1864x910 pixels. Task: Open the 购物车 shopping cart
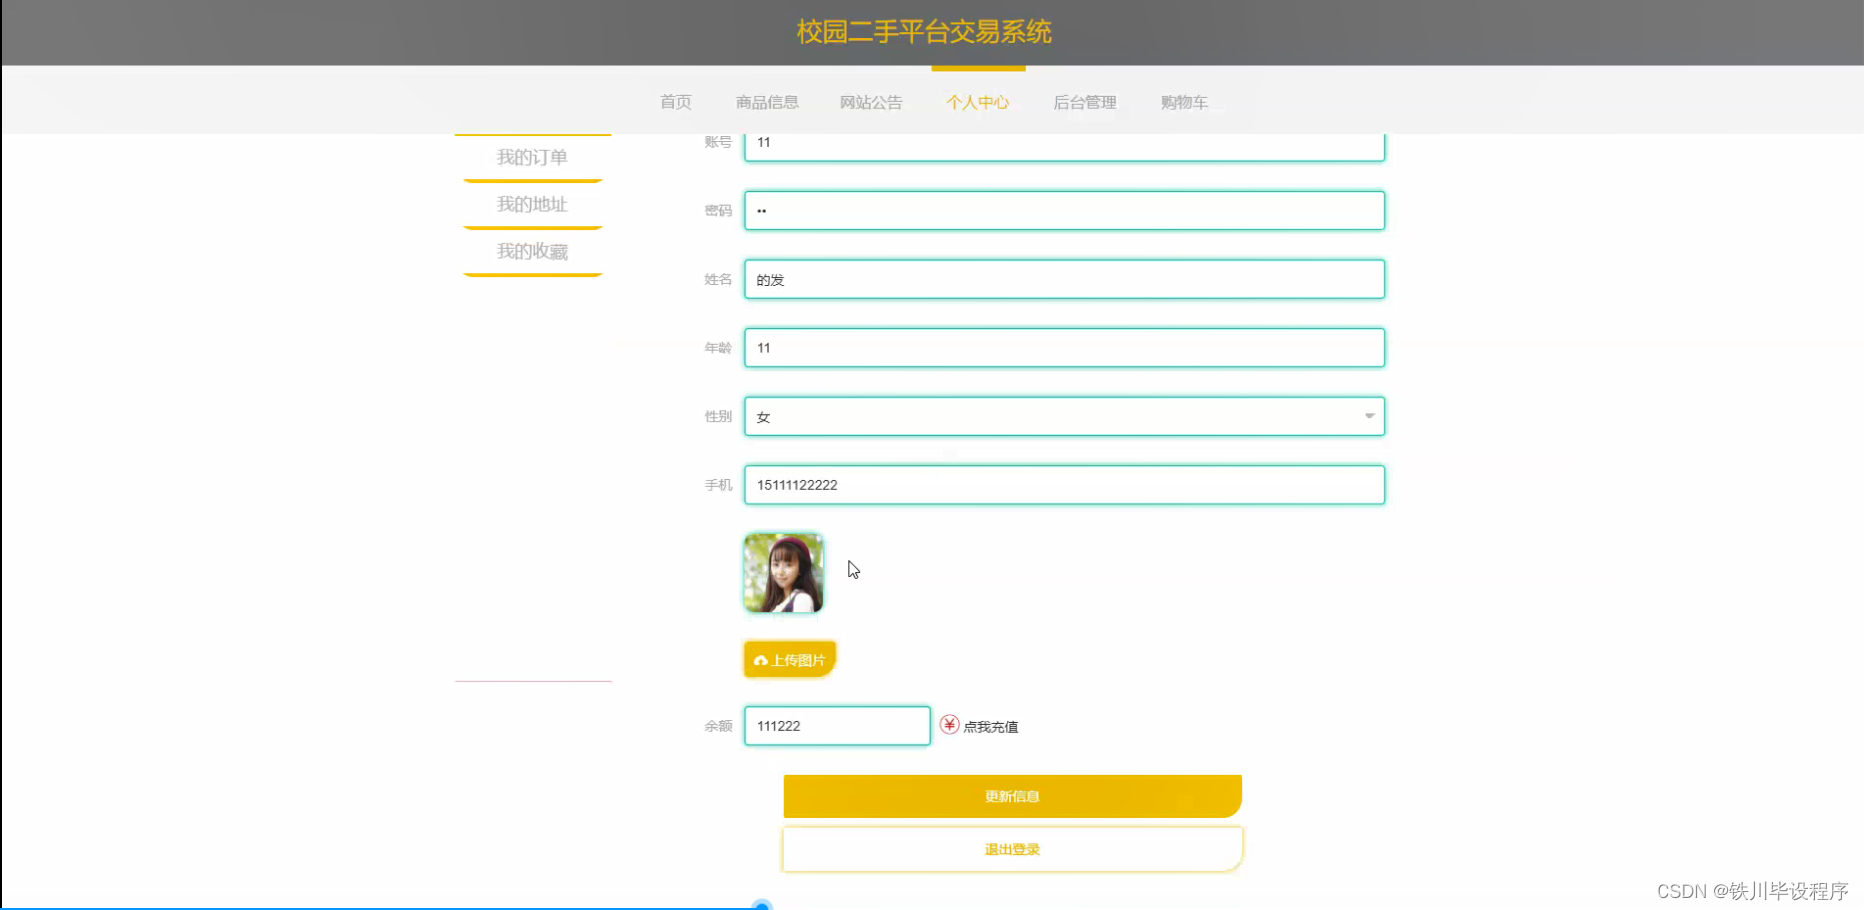[1184, 102]
